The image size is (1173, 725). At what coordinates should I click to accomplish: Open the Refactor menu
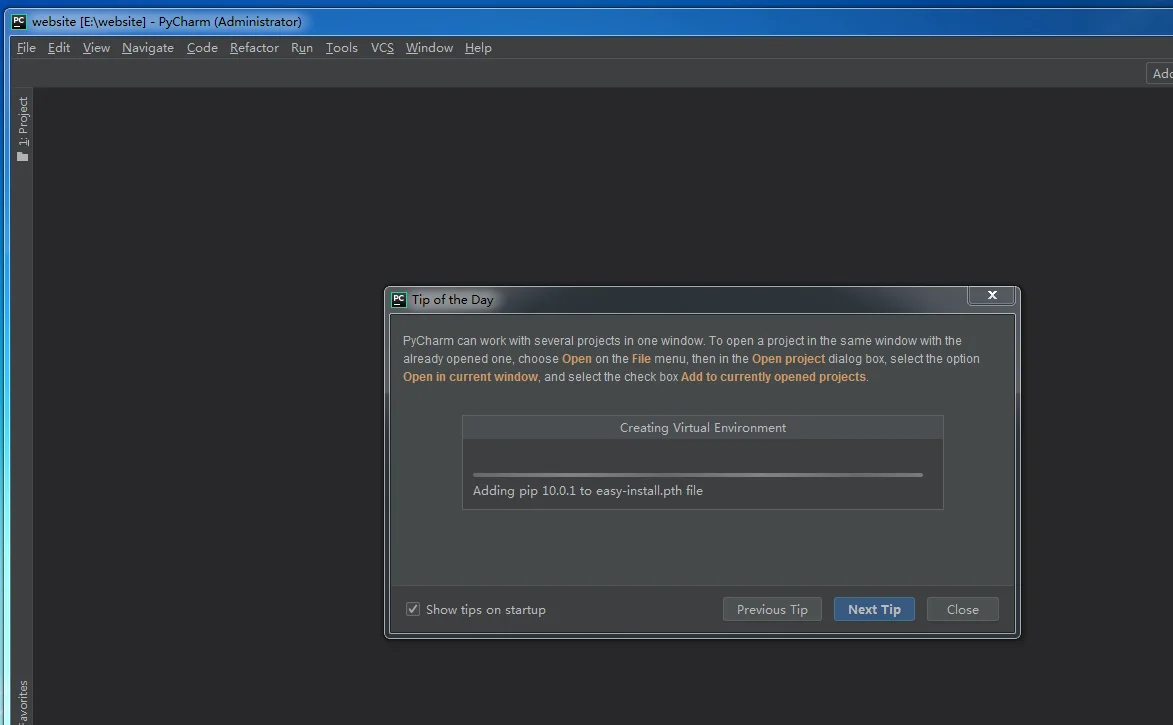pos(254,48)
